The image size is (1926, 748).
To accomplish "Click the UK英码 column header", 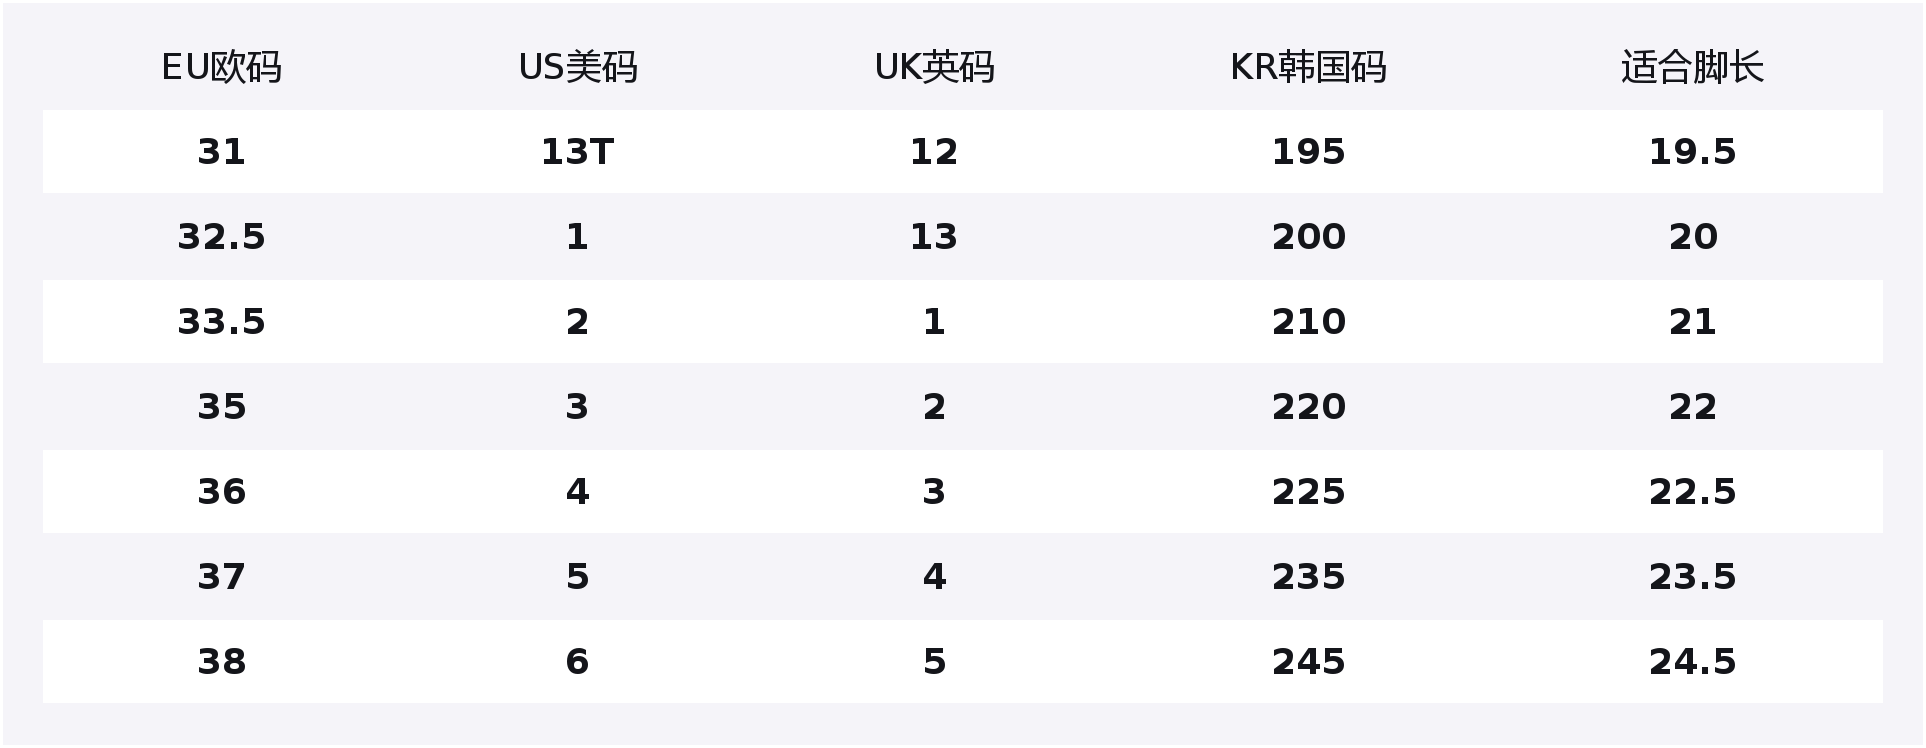I will (934, 67).
